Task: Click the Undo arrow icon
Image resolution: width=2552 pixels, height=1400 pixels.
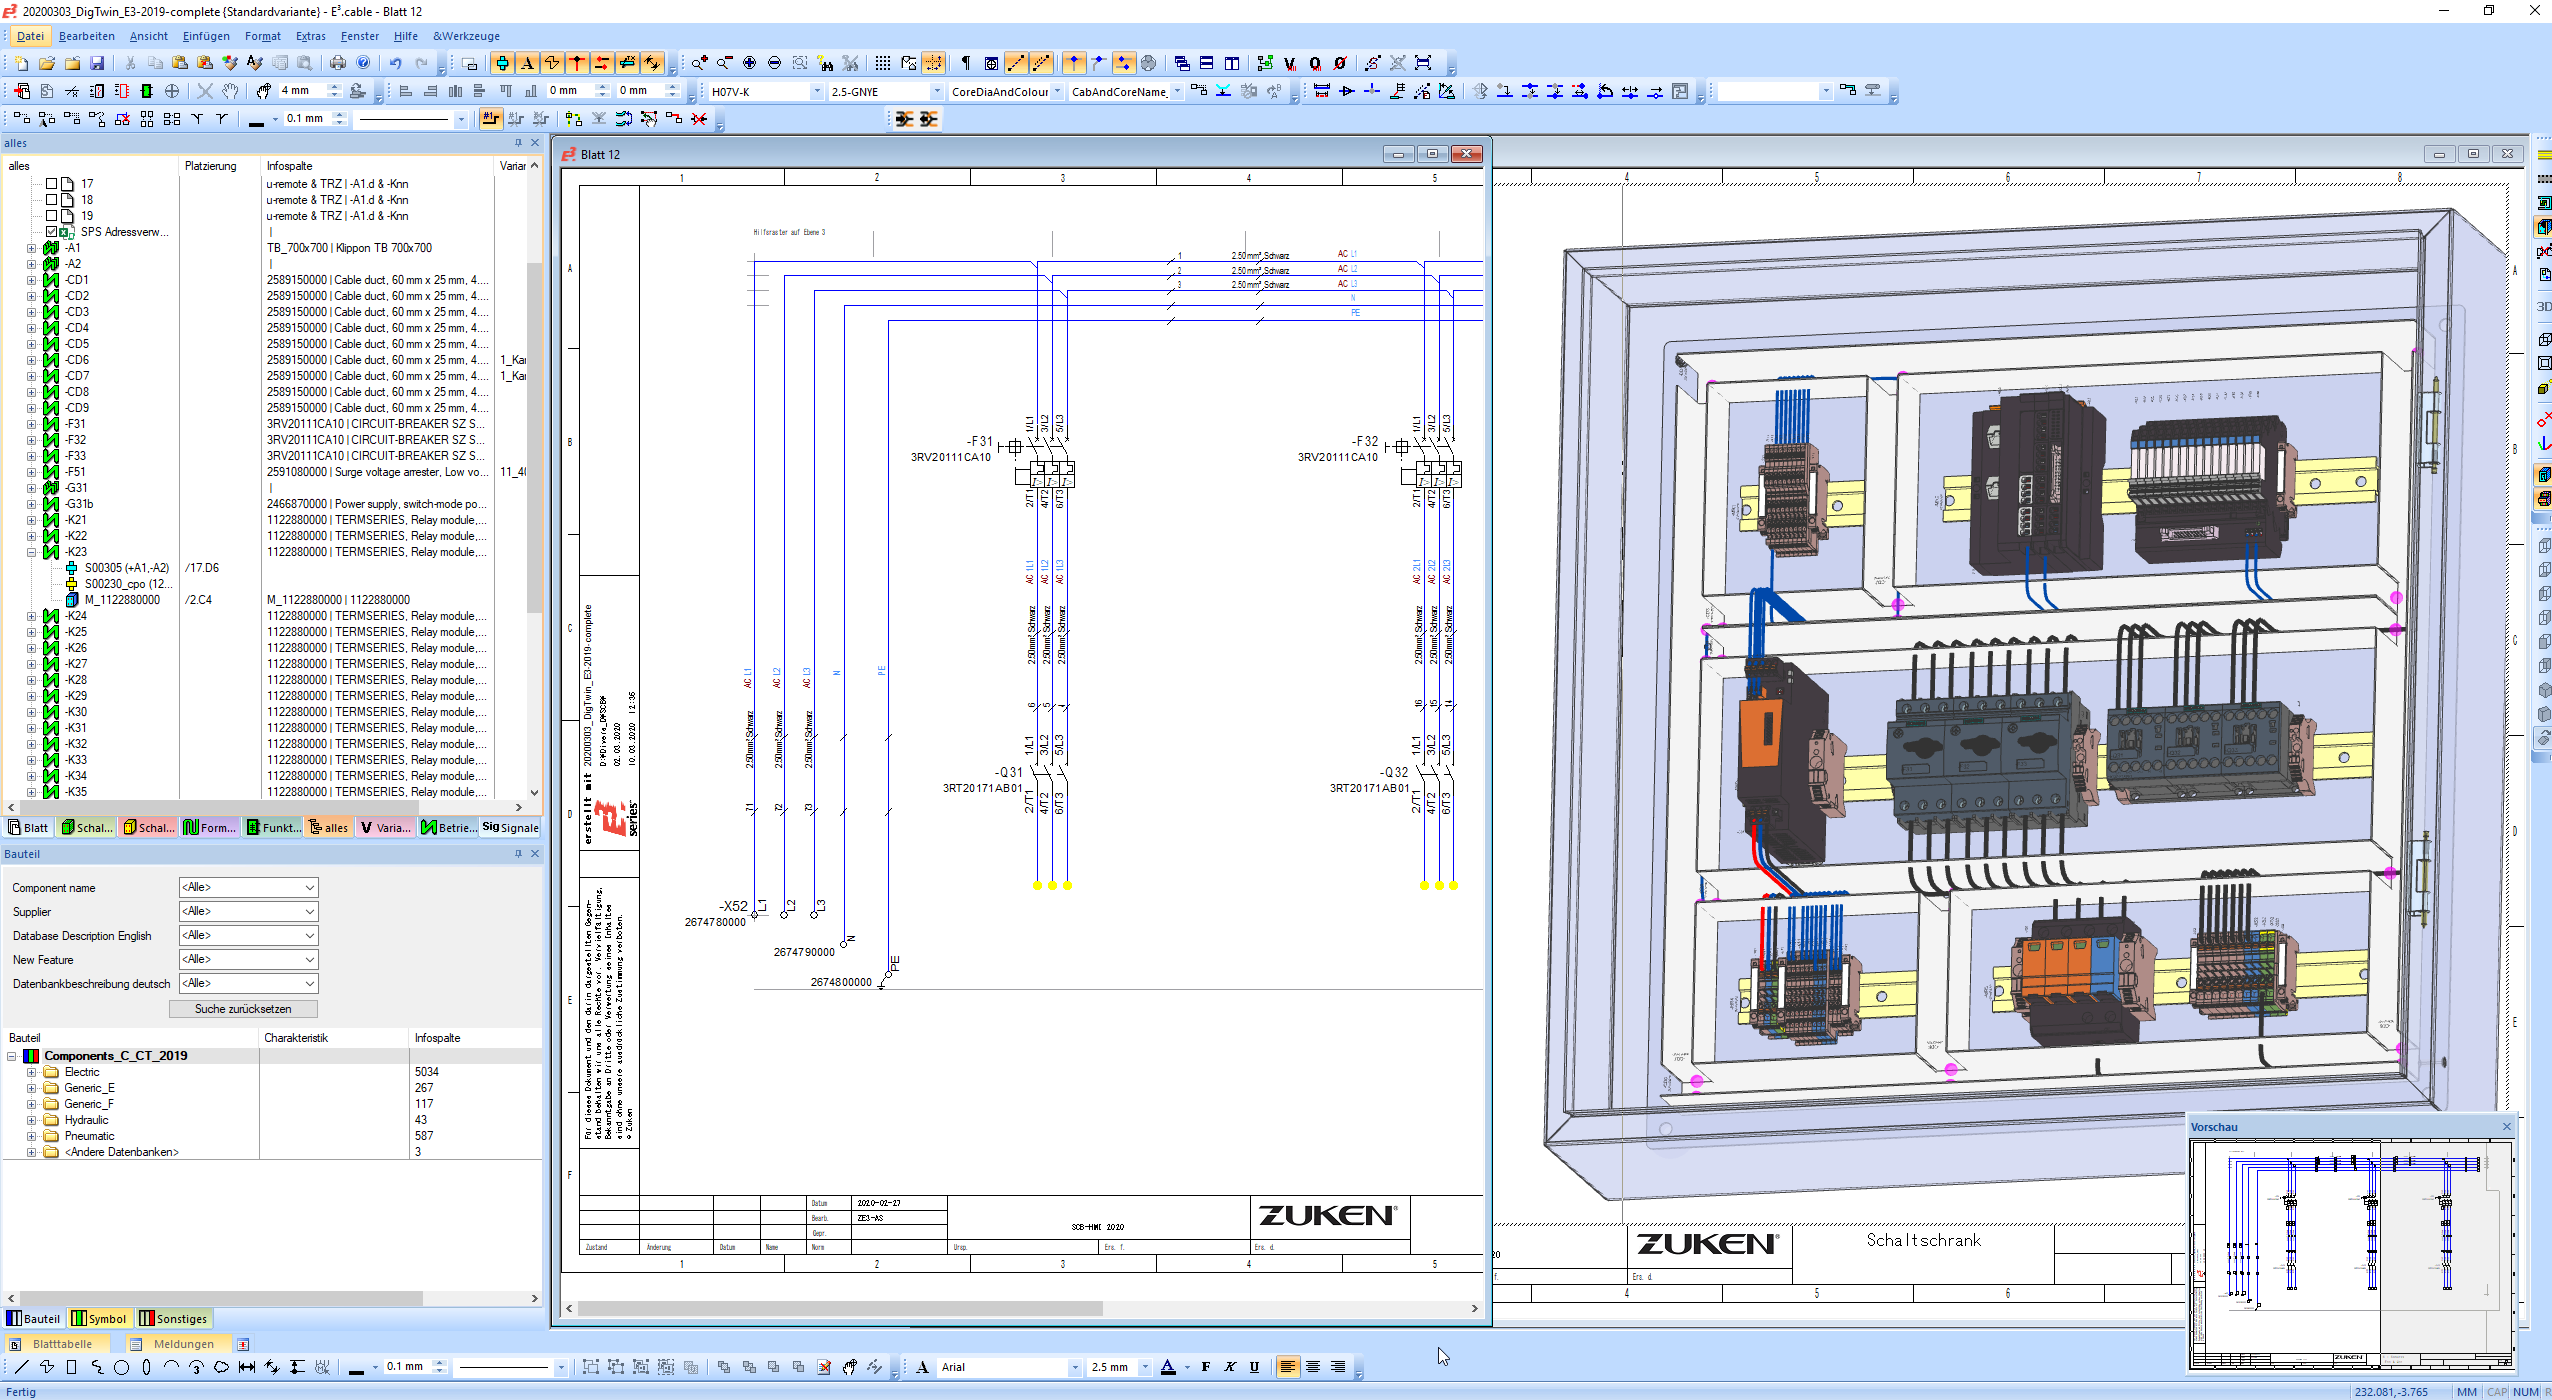Action: coord(396,63)
